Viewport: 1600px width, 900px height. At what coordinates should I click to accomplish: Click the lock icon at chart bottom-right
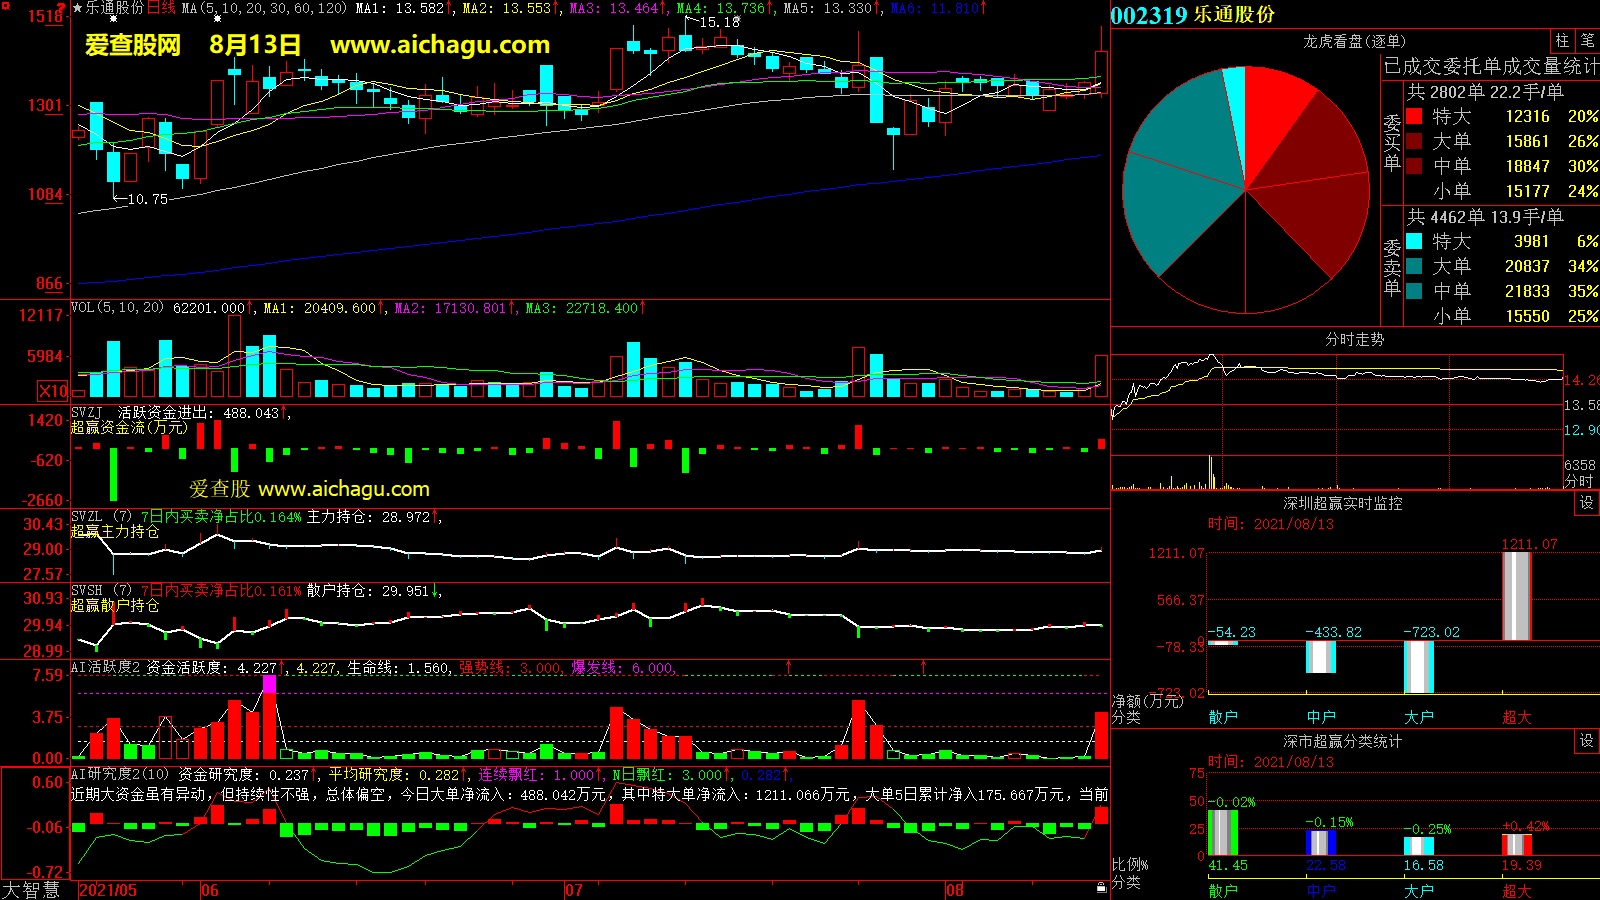coord(1101,887)
